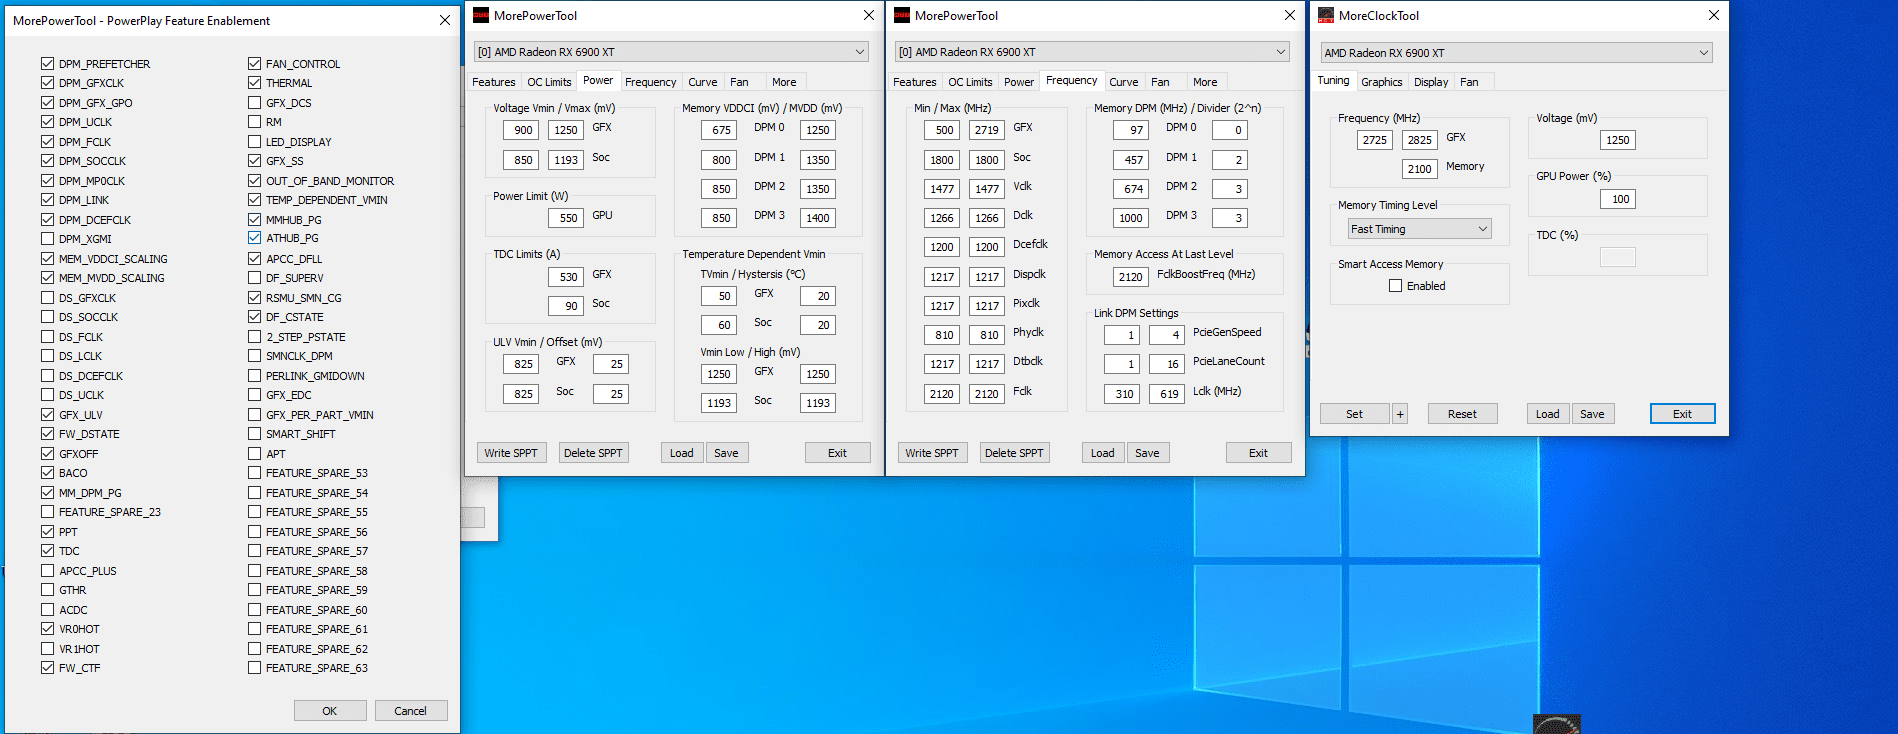Expand the MoreClockTool GPU dropdown
Screen dimensions: 1898x734
click(1516, 53)
